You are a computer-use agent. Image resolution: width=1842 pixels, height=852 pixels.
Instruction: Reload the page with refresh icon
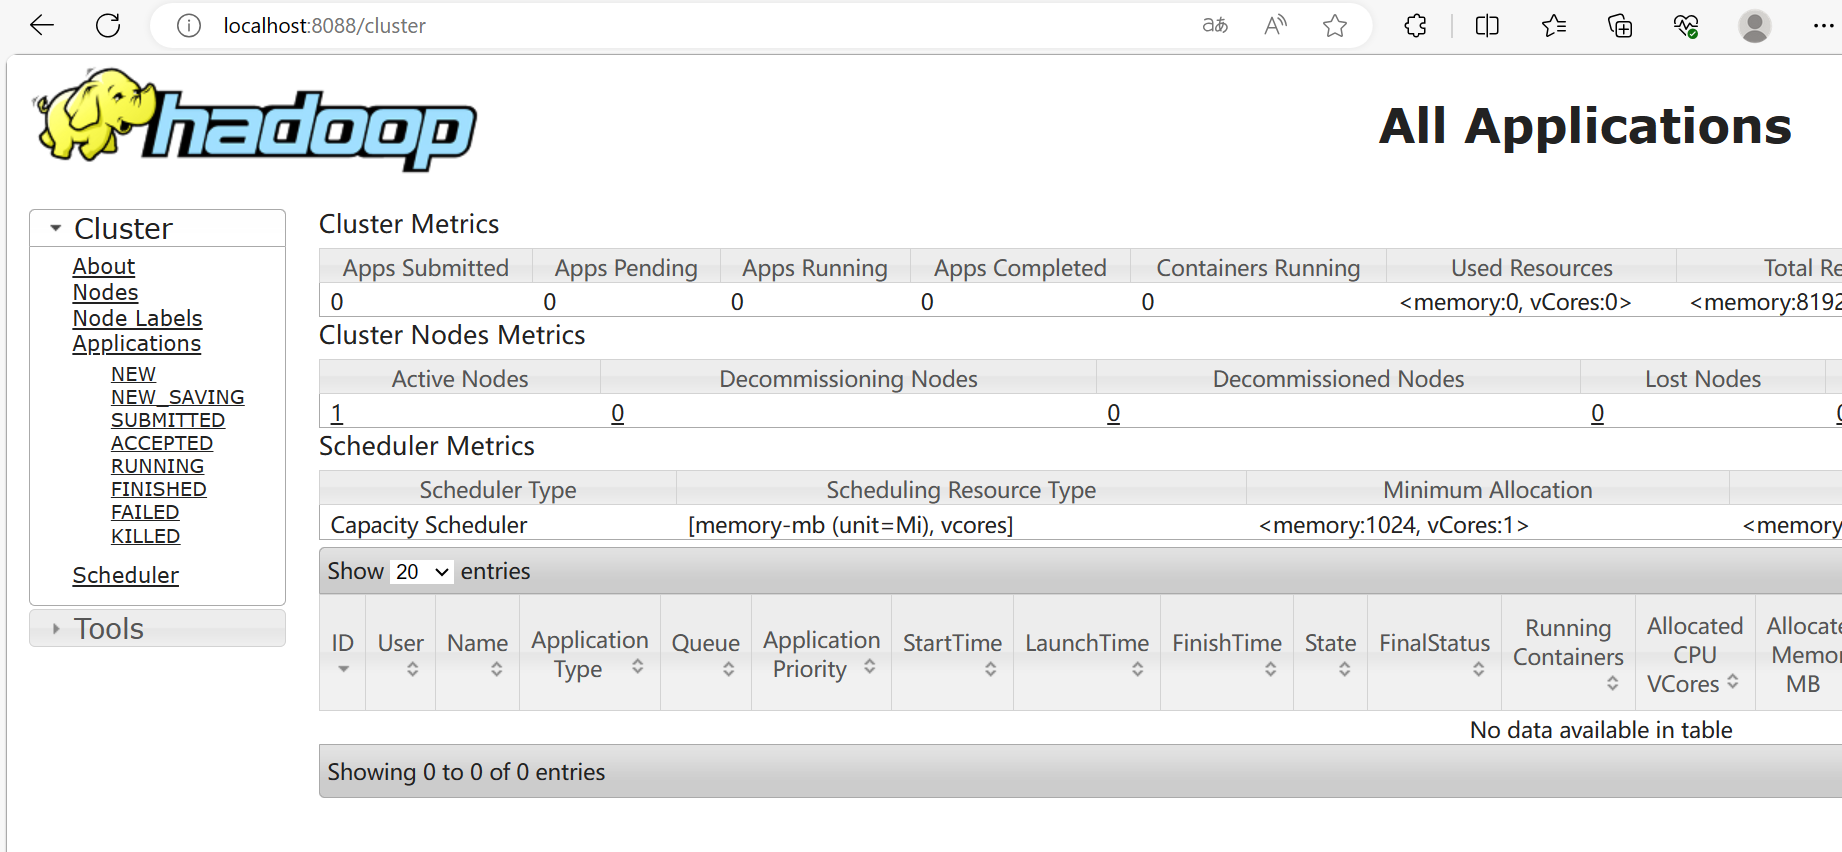[x=108, y=26]
